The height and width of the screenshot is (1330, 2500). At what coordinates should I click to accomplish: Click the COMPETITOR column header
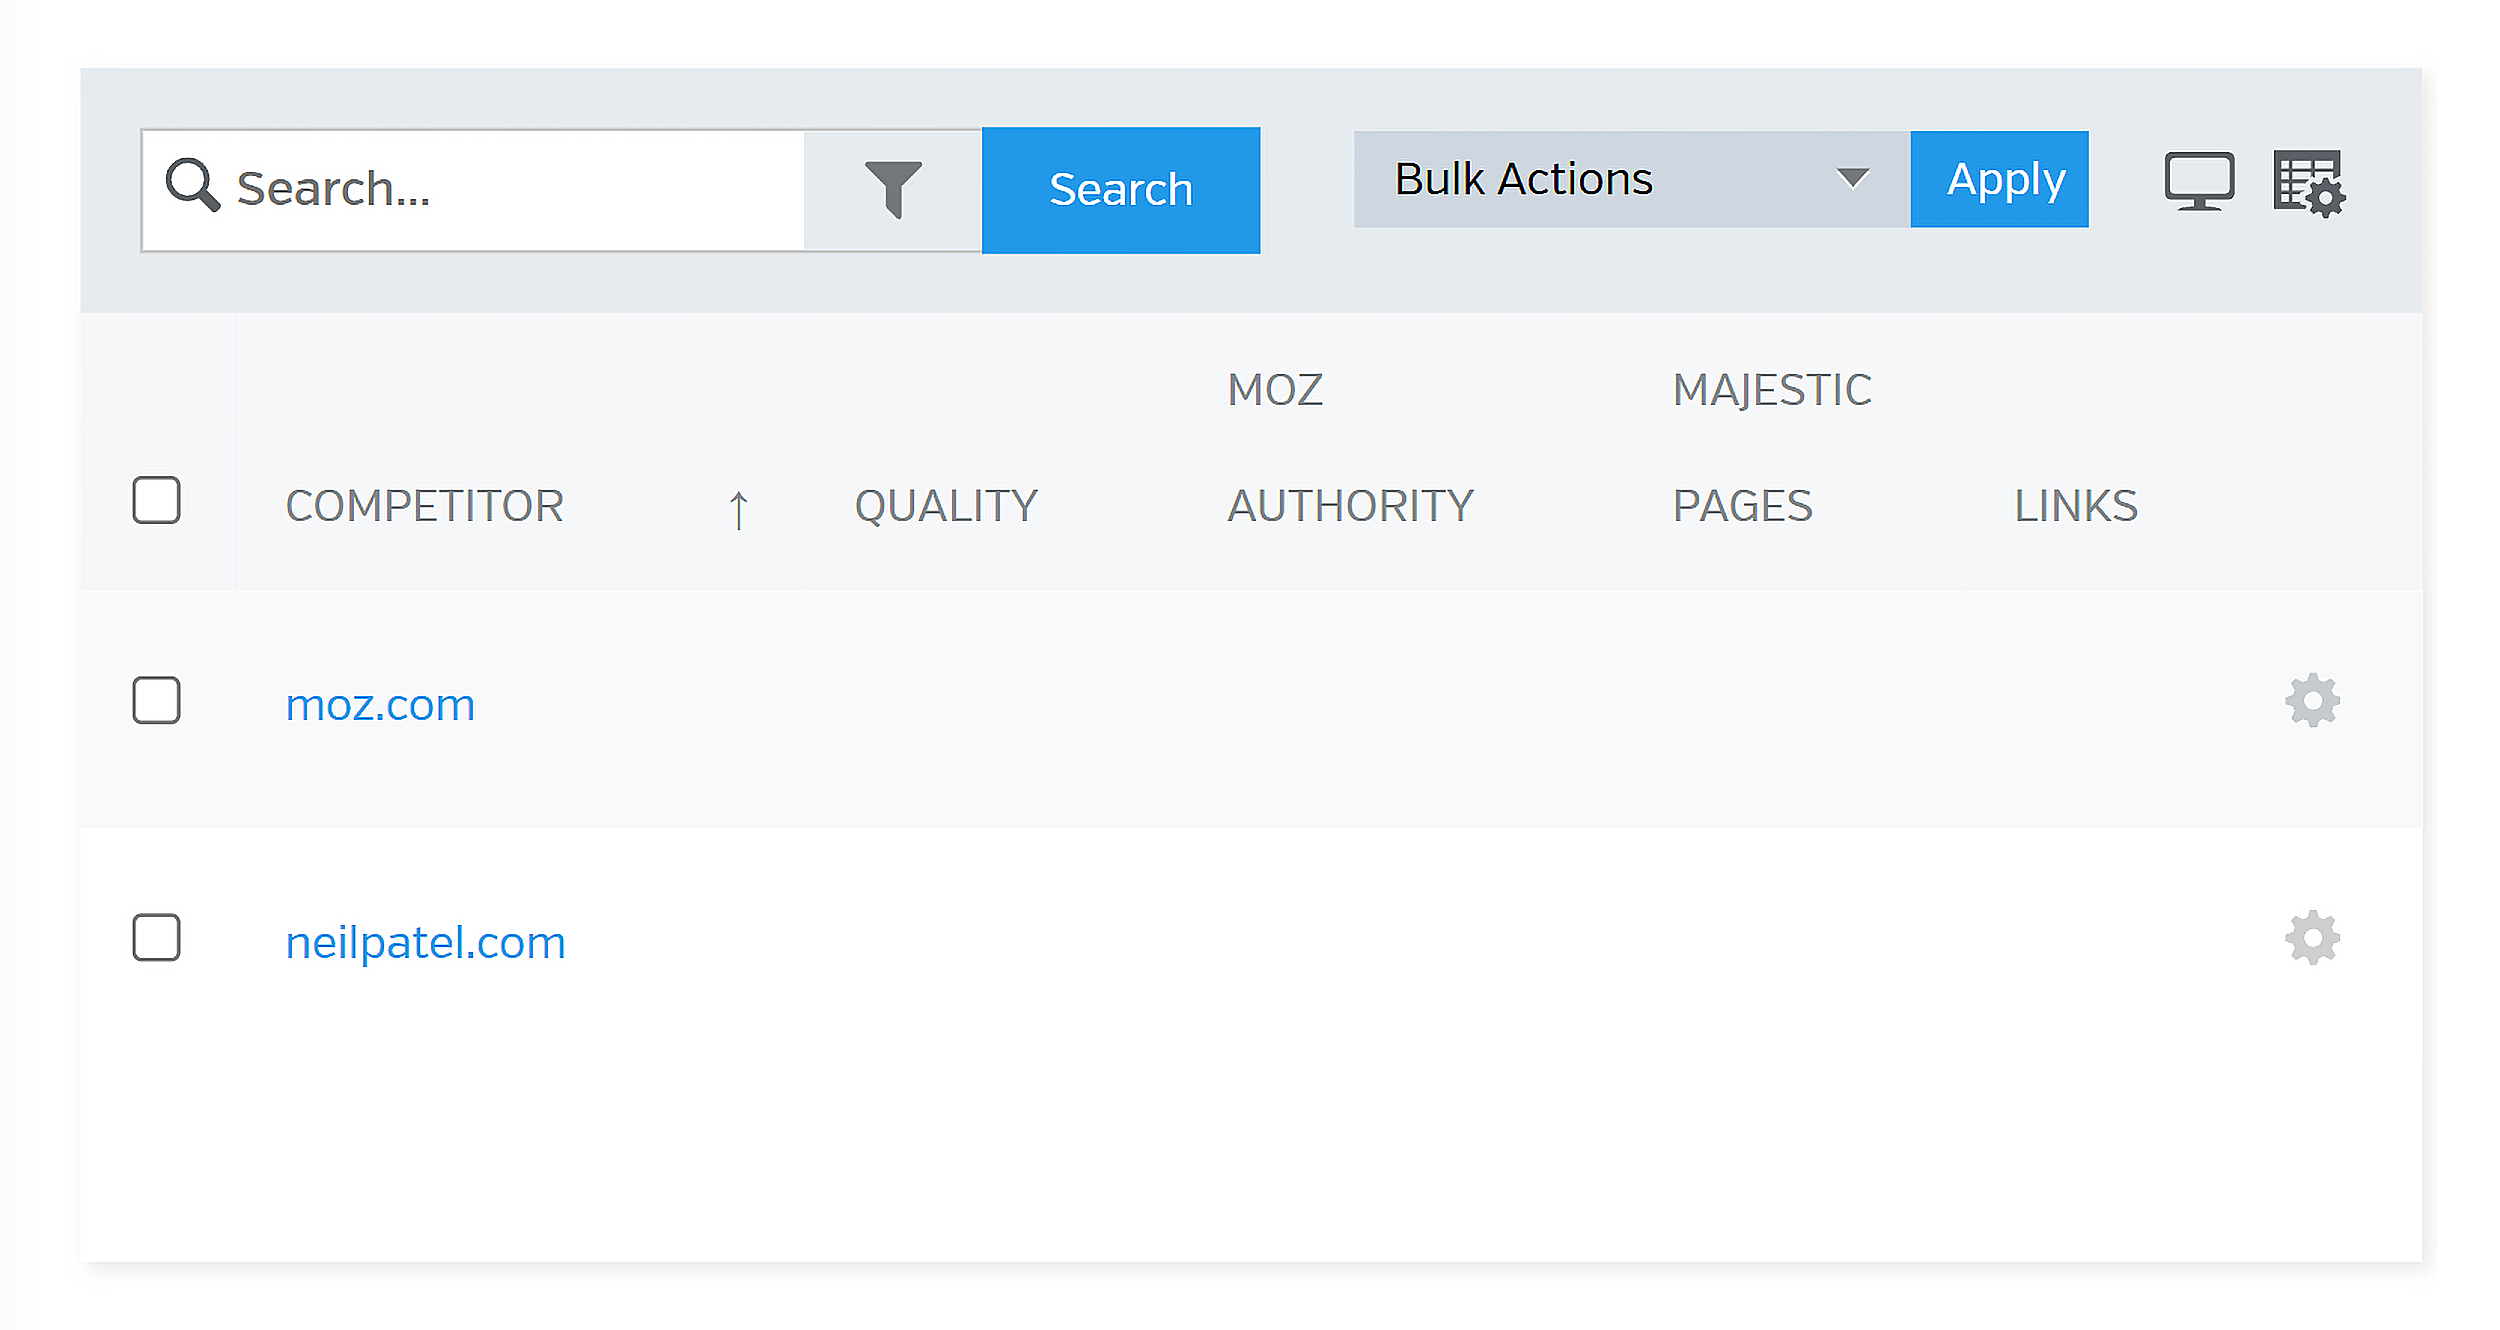pos(424,506)
